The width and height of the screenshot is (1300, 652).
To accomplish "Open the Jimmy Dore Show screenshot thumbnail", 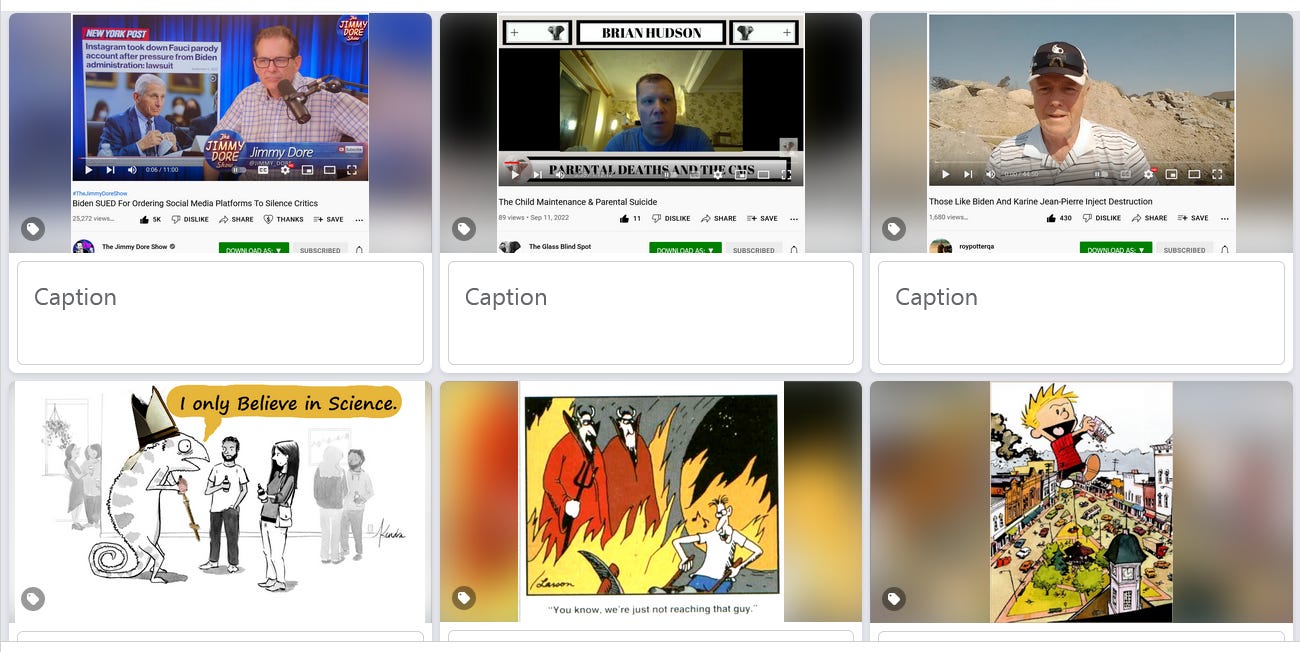I will 220,133.
